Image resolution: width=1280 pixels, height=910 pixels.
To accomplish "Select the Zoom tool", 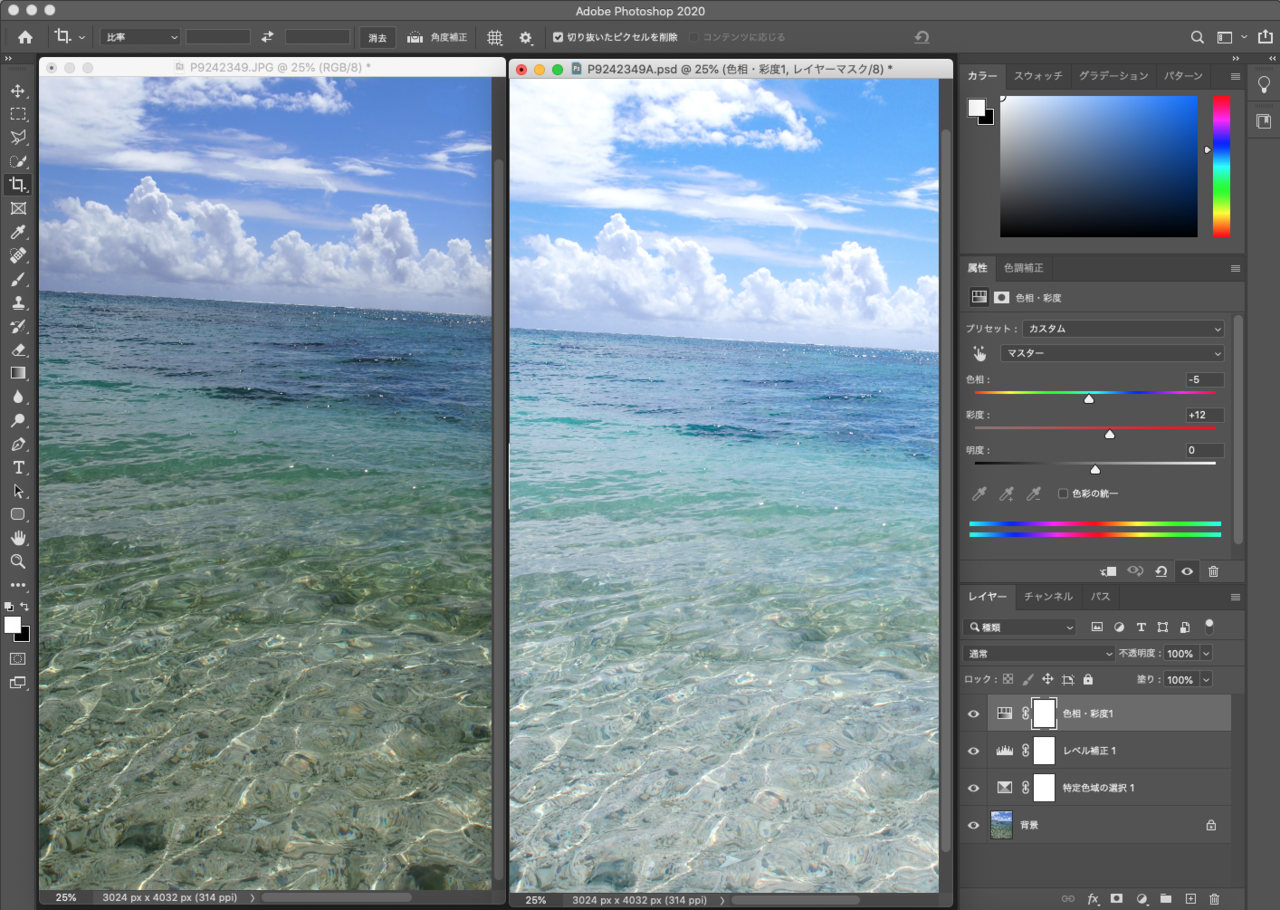I will 17,562.
